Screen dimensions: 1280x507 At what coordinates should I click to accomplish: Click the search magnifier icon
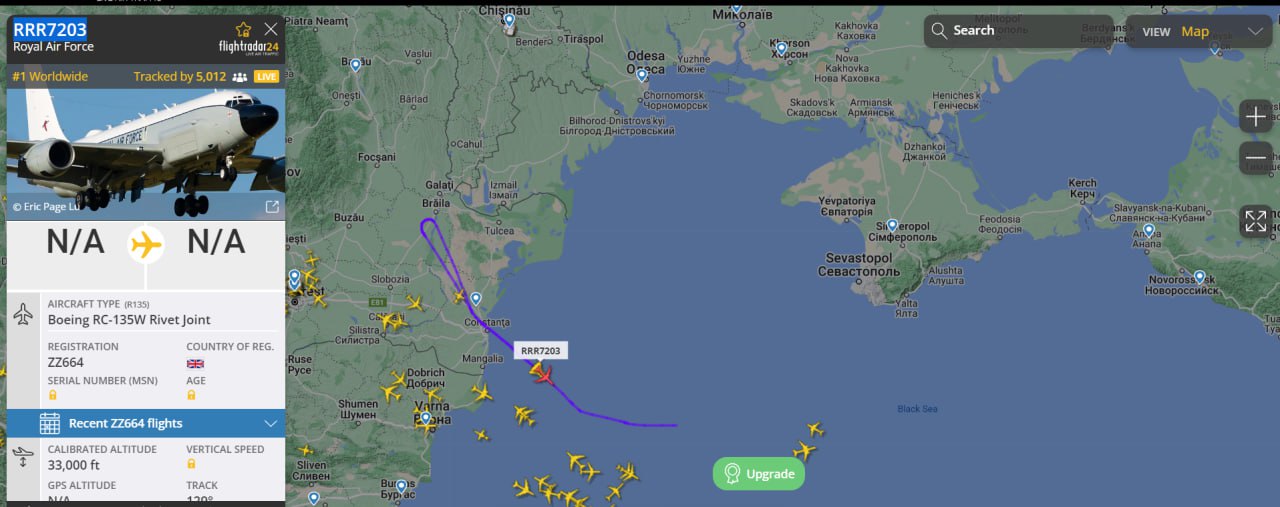click(939, 31)
